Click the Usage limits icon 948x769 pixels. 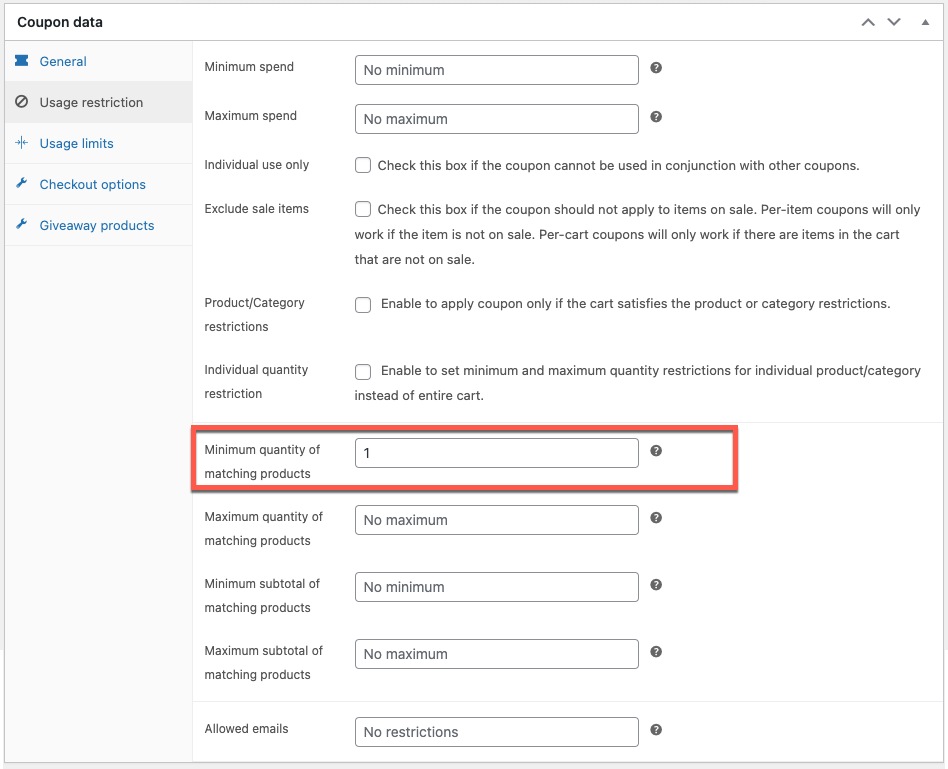pos(22,143)
